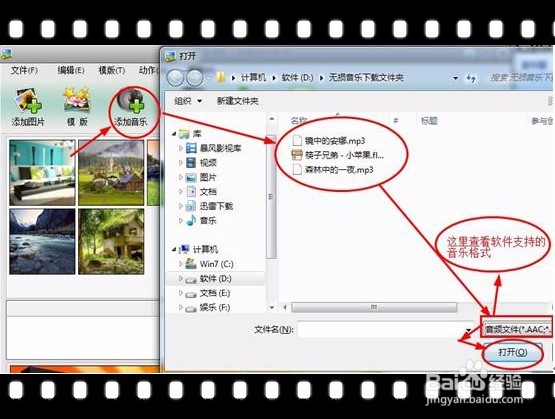Click the Win7 (C:) drive icon
The width and height of the screenshot is (555, 419).
[191, 264]
